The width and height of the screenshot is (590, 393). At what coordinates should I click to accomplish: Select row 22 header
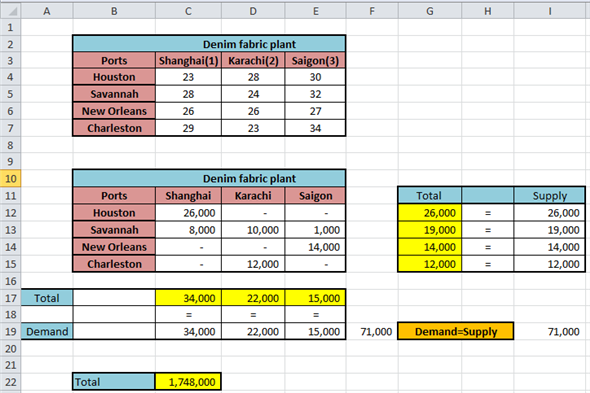pyautogui.click(x=11, y=382)
